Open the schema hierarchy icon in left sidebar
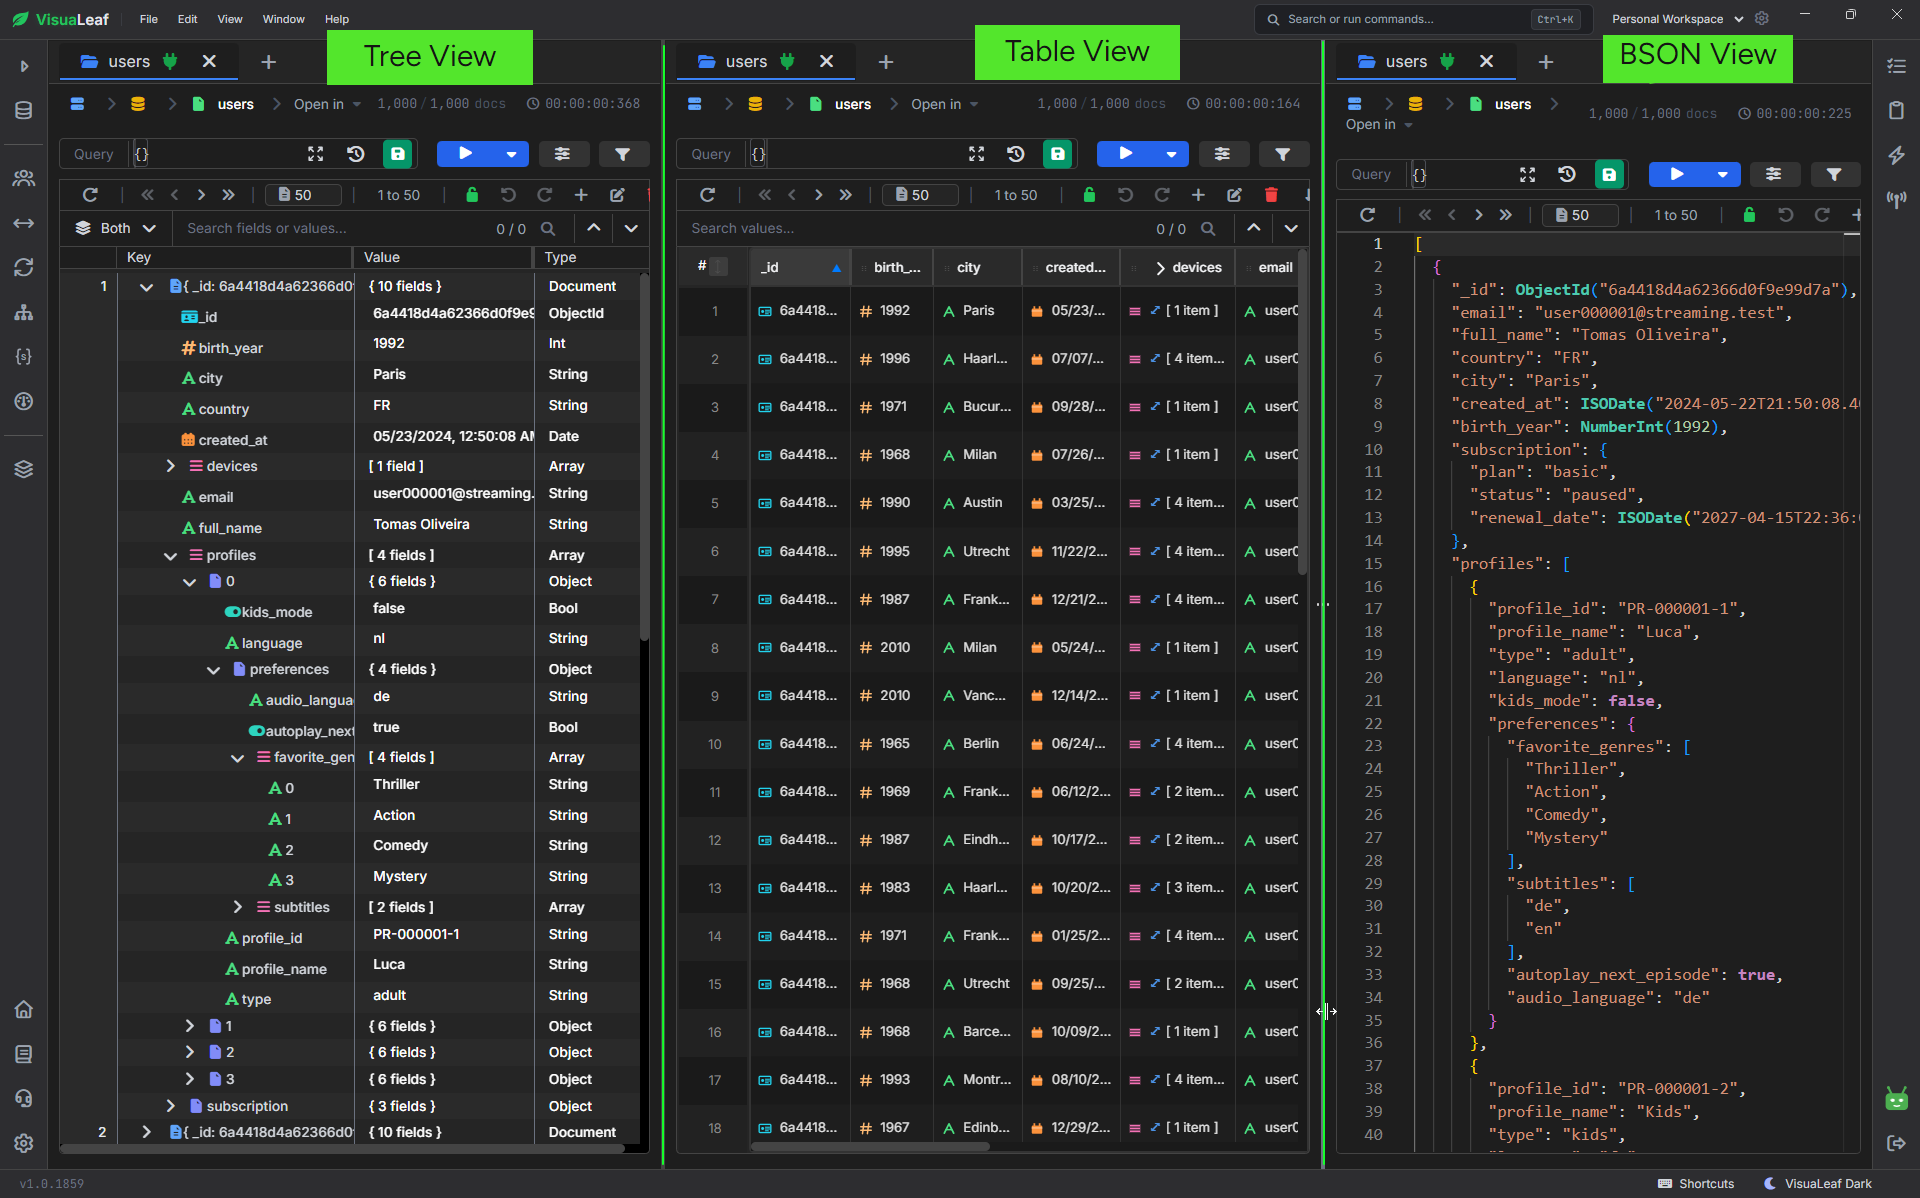 [x=24, y=312]
